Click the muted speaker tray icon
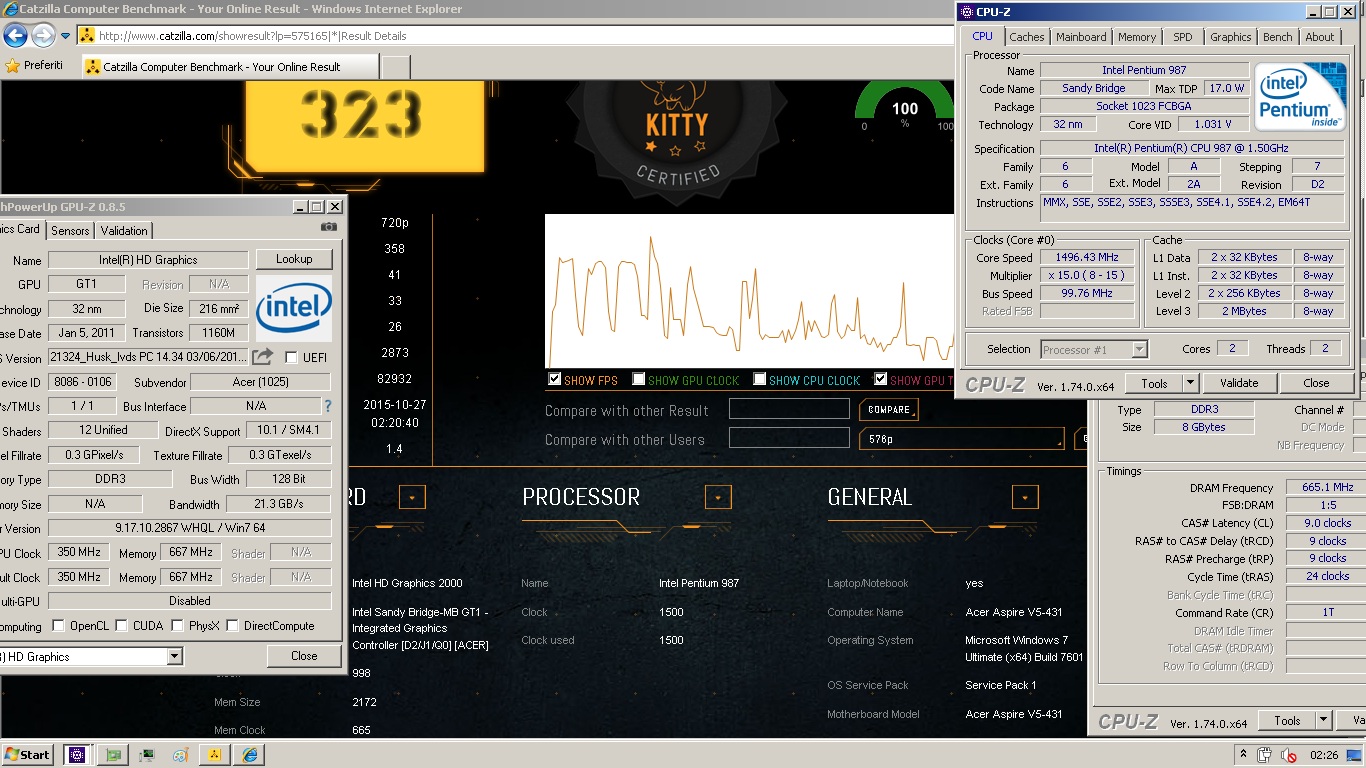 click(1290, 755)
